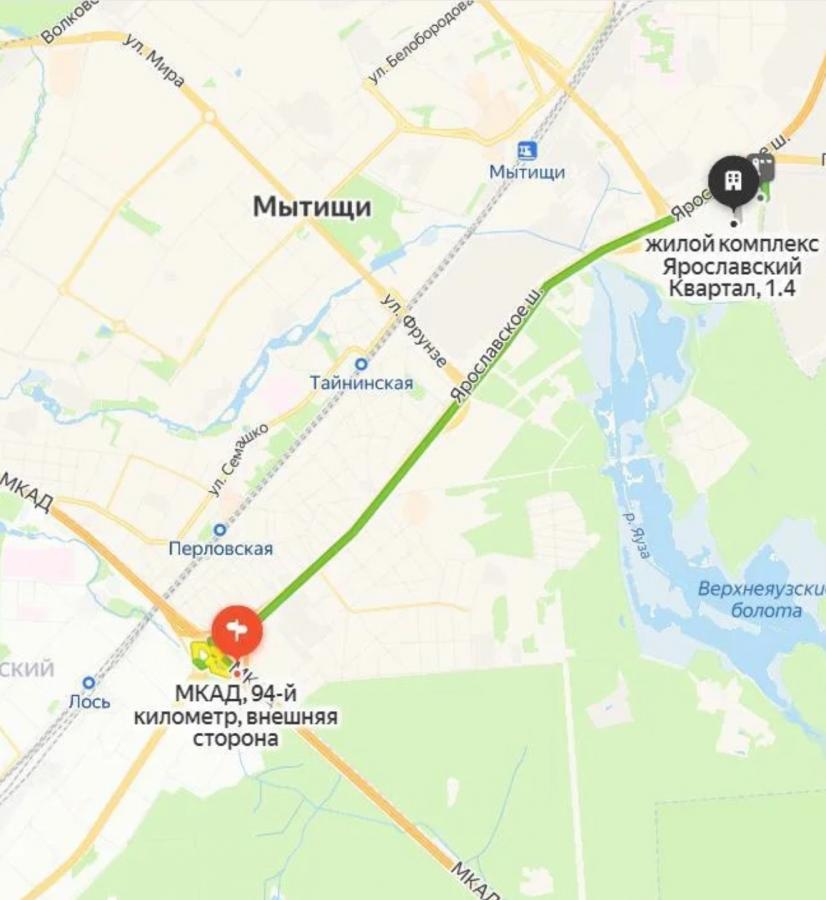Viewport: 826px width, 900px height.
Task: Click the ул. Семашко street label
Action: coord(238,460)
